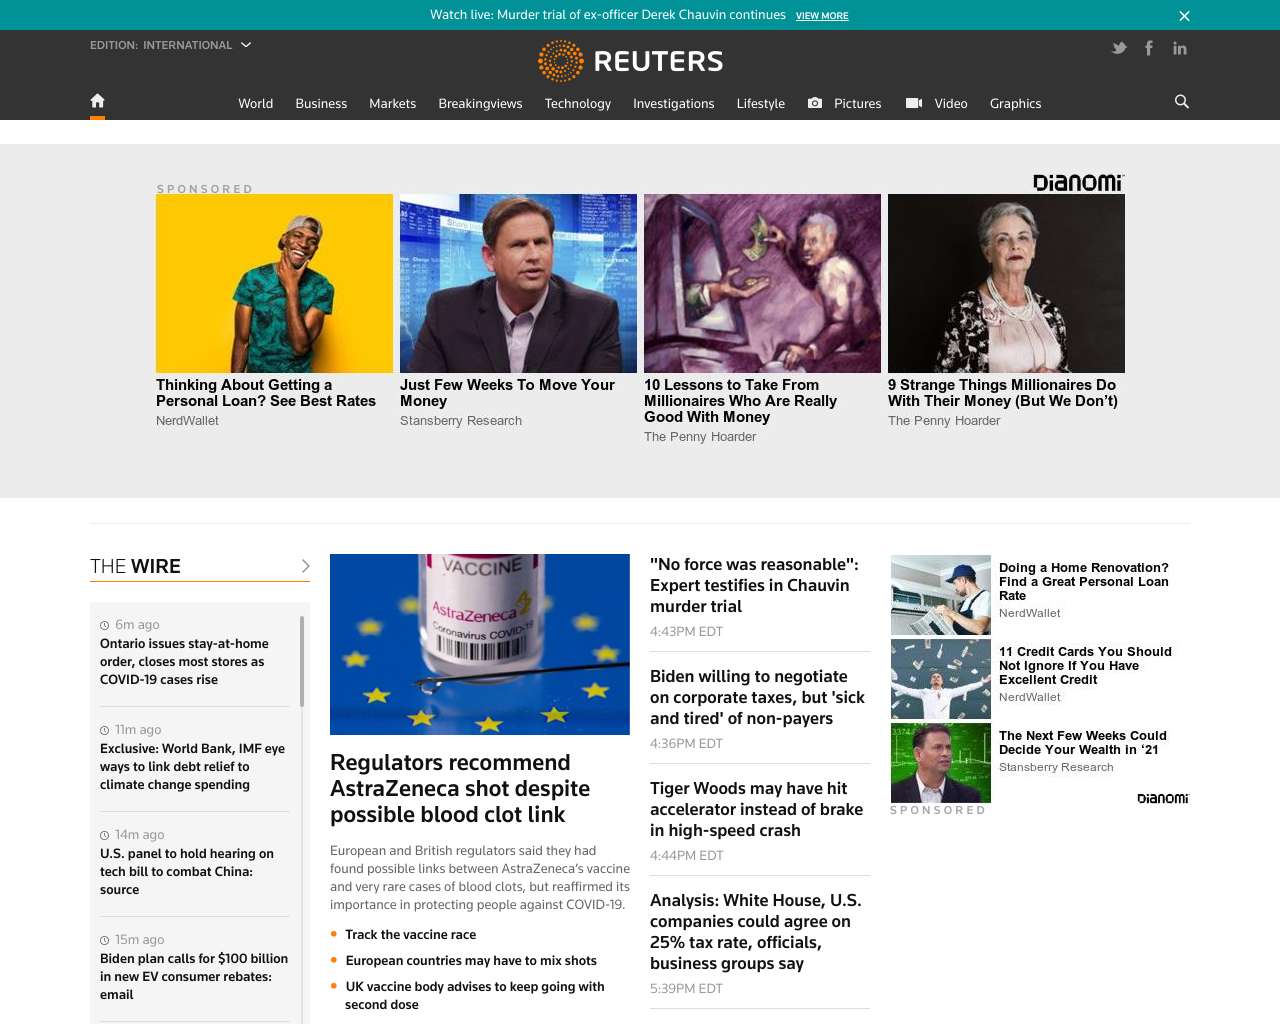Open The Wire section arrow

pyautogui.click(x=305, y=566)
